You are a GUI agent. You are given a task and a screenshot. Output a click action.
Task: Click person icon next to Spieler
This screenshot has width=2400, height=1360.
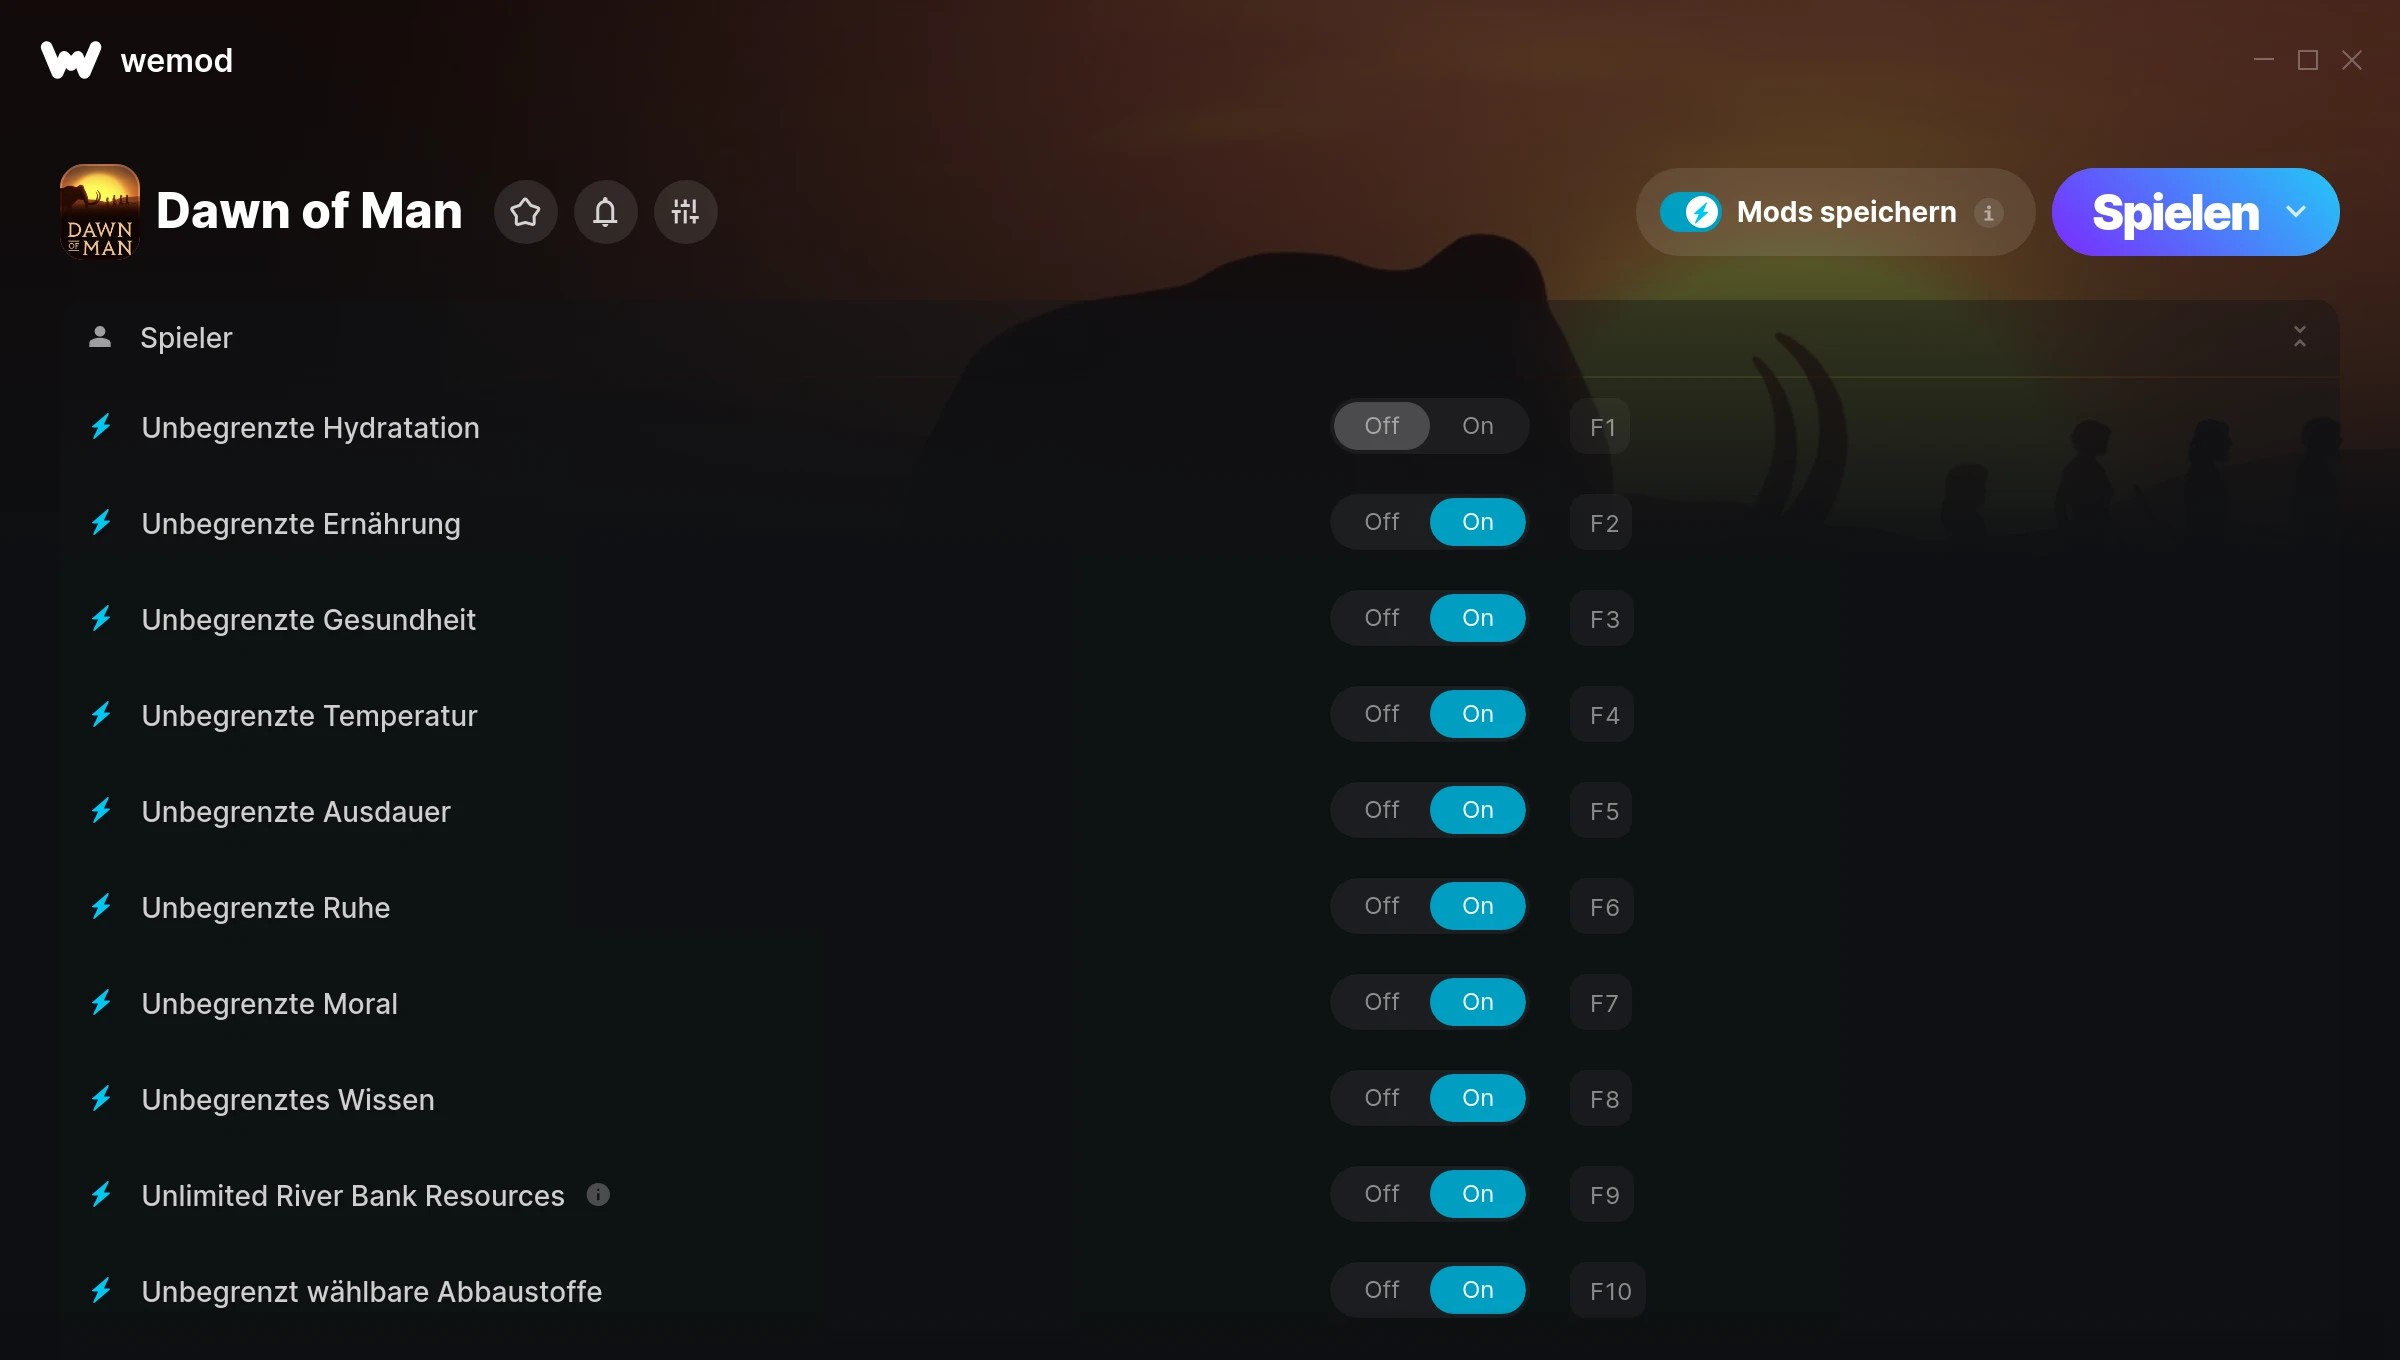coord(100,337)
